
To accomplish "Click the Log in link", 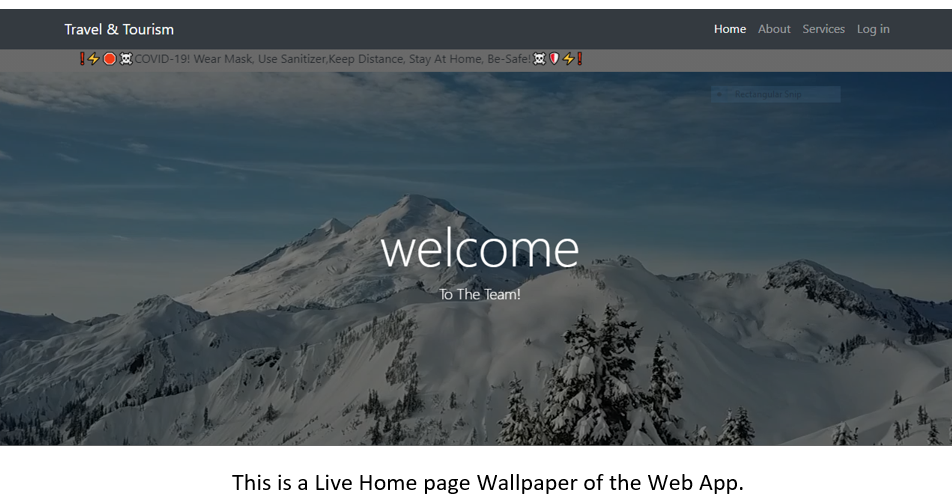I will [873, 29].
